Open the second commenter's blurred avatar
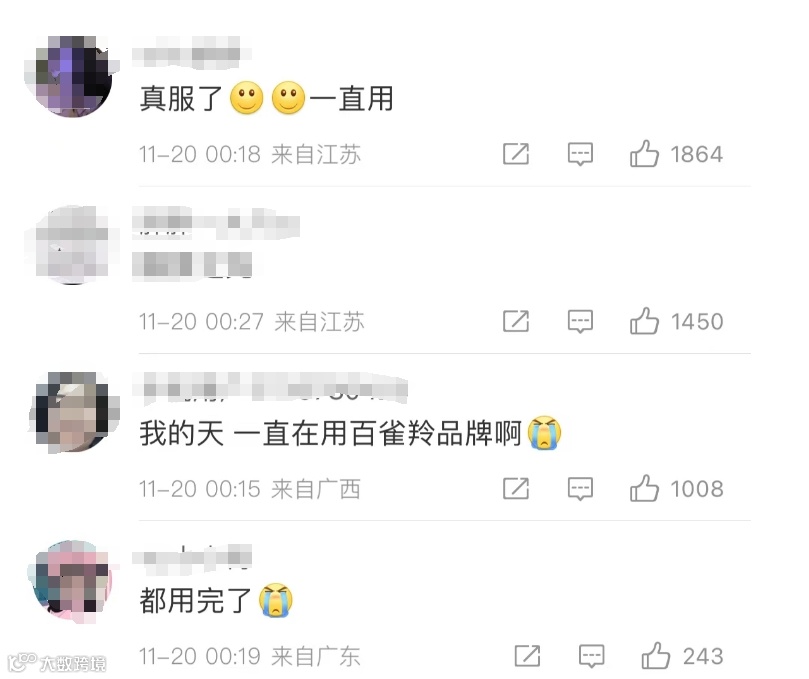 [x=72, y=245]
